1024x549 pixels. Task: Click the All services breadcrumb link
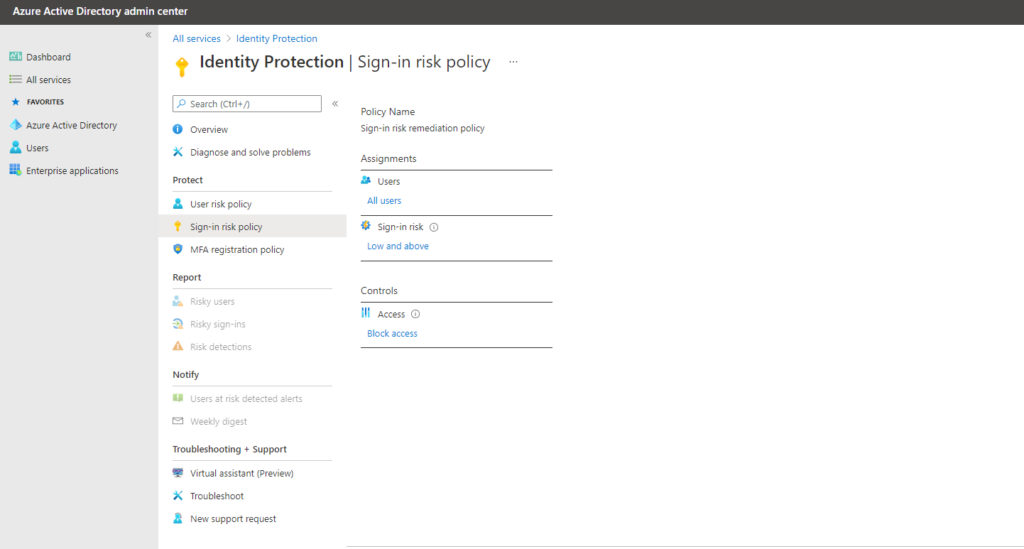tap(197, 39)
